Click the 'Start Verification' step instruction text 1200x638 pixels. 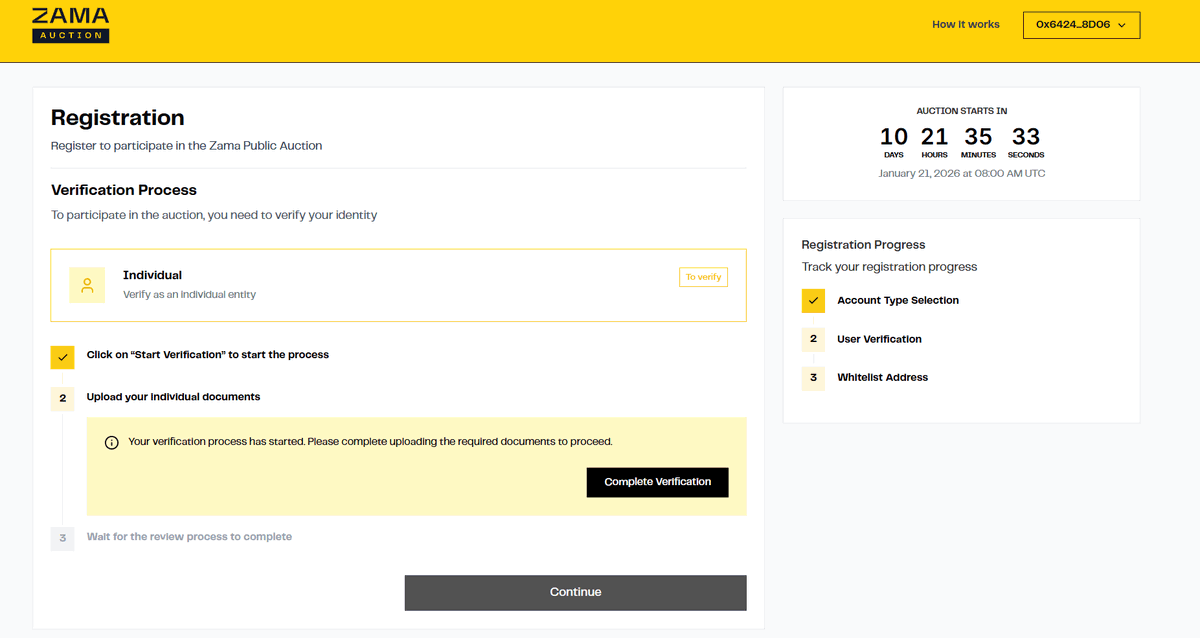tap(208, 355)
